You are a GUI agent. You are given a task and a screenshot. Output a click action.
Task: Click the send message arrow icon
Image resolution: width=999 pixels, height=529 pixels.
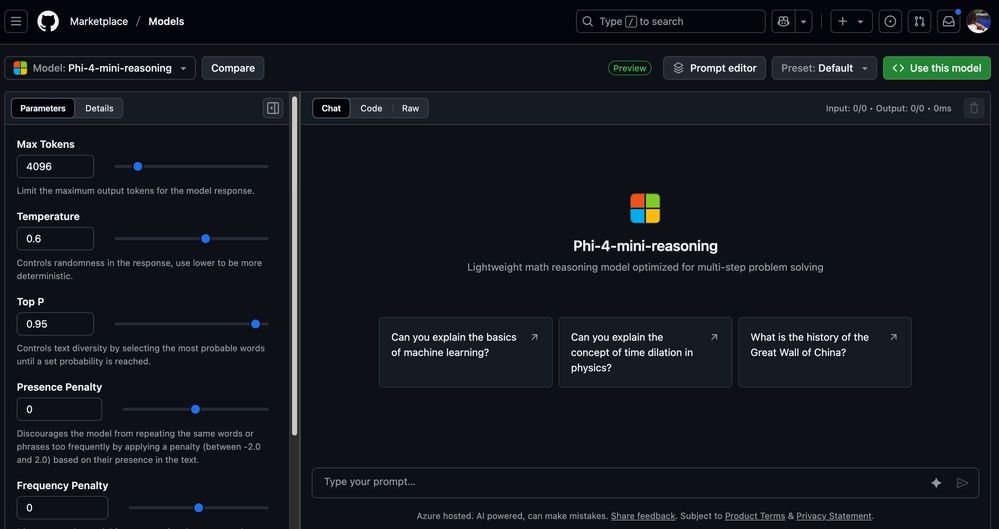coord(963,483)
